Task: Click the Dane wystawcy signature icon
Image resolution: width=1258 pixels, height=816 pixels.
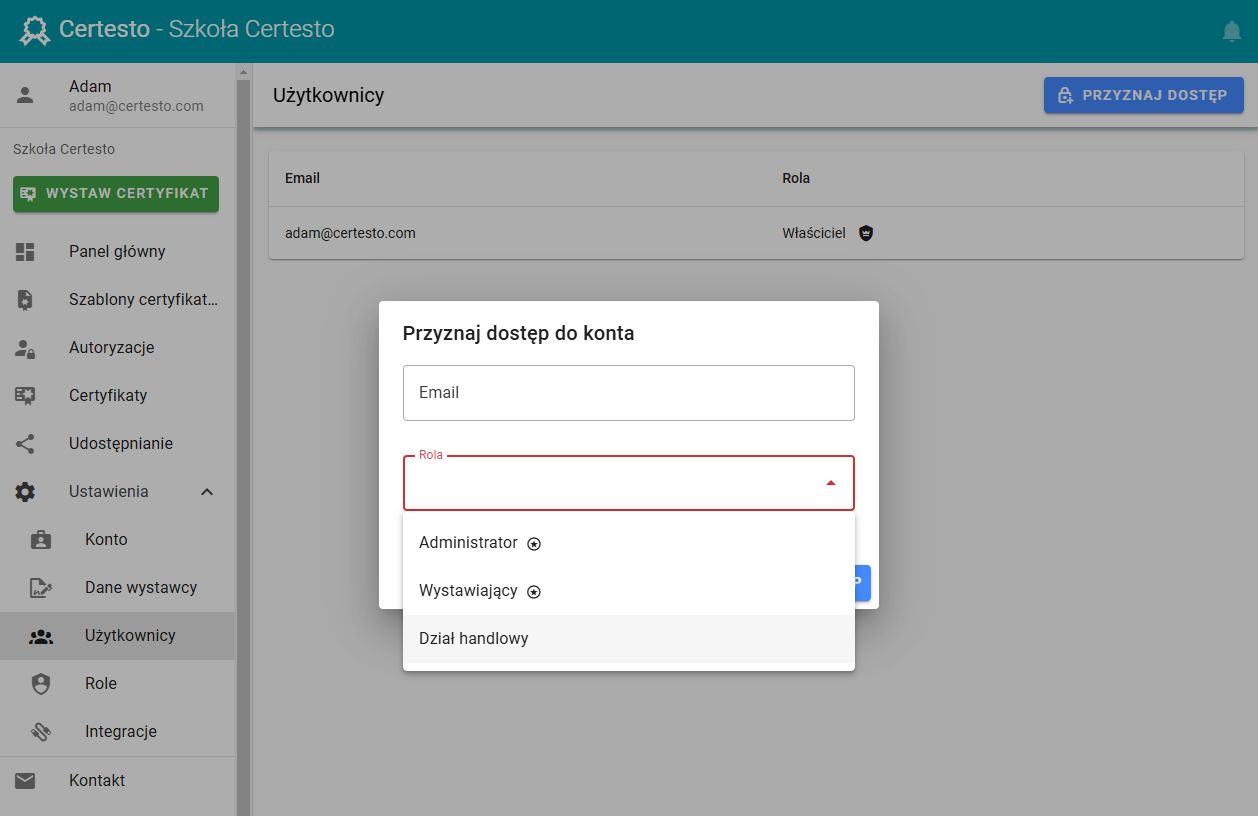Action: [x=41, y=588]
